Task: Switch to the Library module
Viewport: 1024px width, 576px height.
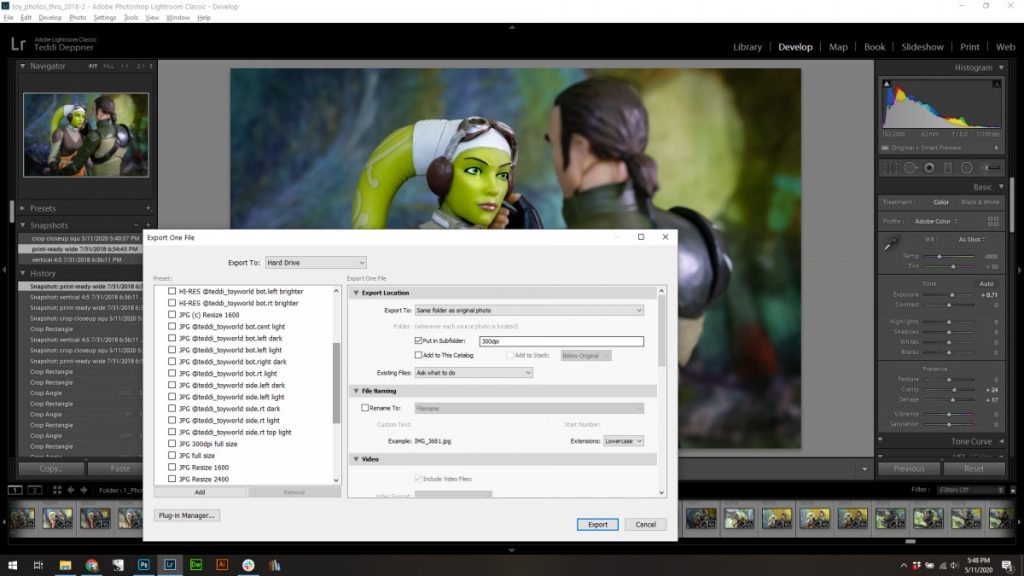Action: coord(747,47)
